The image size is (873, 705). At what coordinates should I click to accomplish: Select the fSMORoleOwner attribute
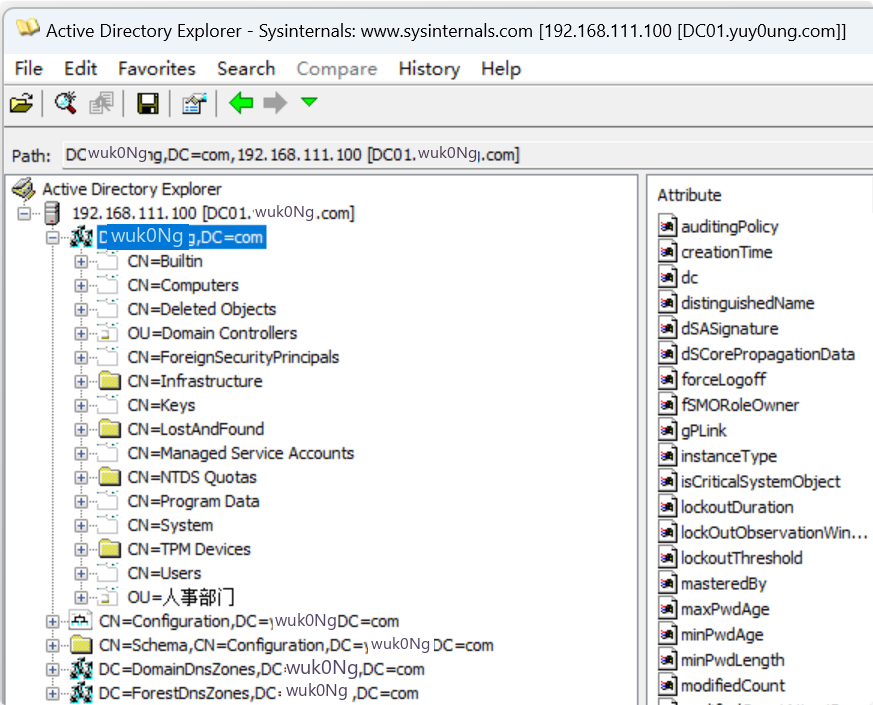coord(739,405)
